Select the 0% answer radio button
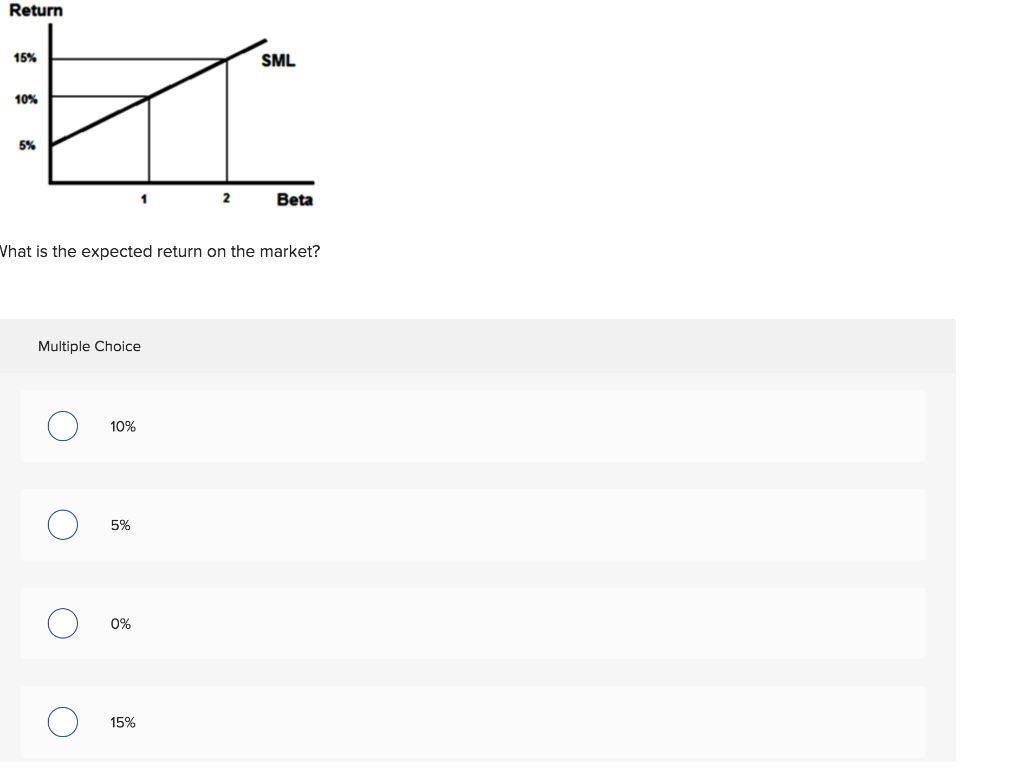 pyautogui.click(x=62, y=623)
